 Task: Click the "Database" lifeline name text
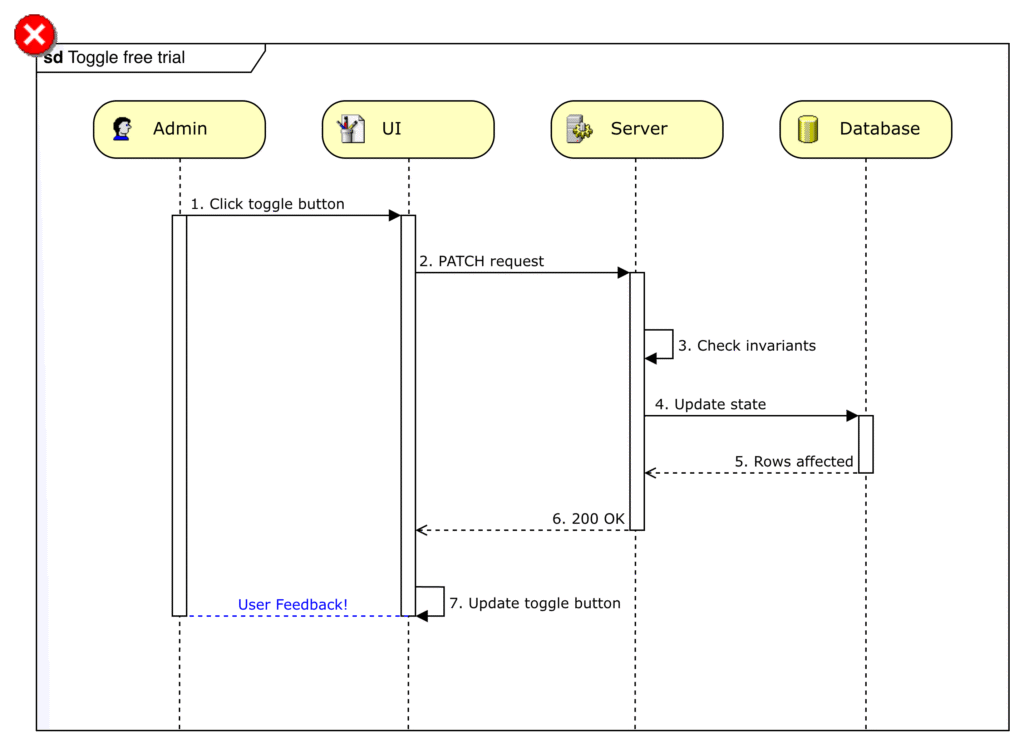tap(879, 129)
